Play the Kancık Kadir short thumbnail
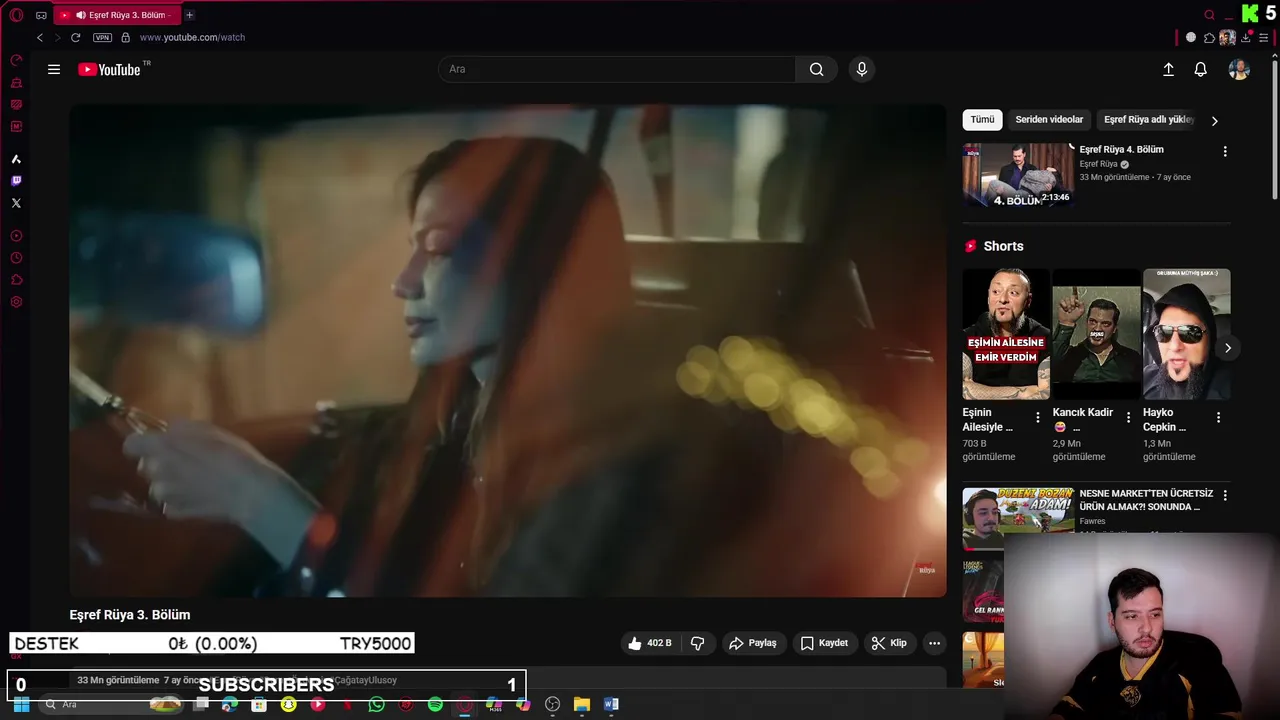 1096,334
